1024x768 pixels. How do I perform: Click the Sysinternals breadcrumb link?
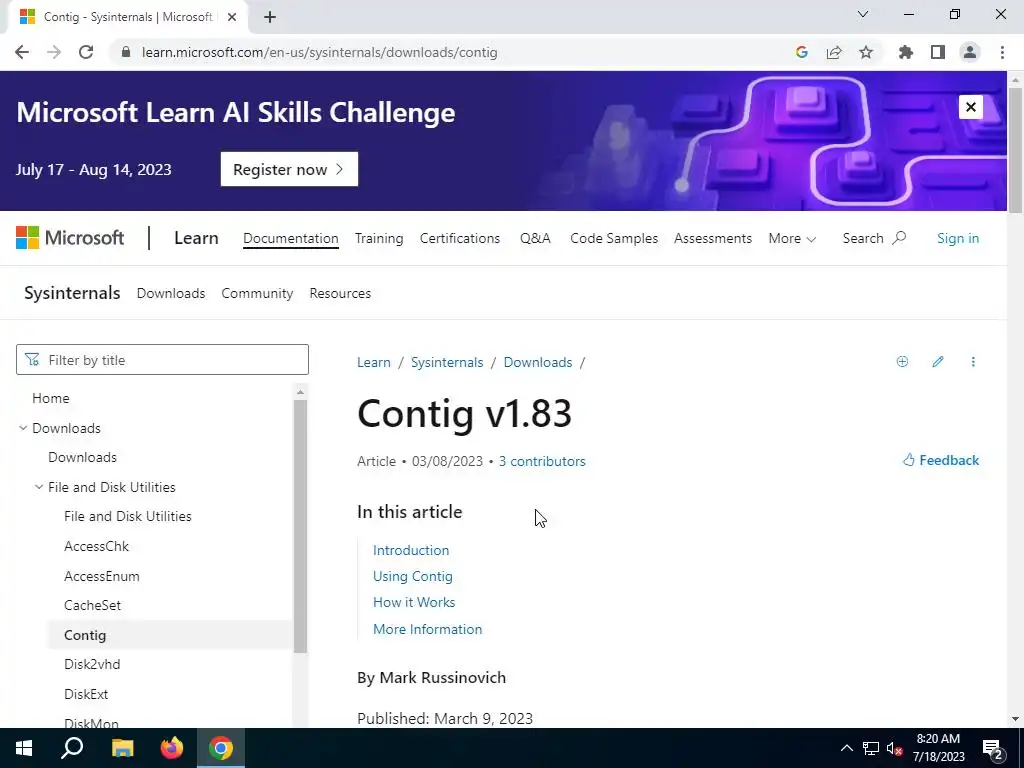coord(447,362)
